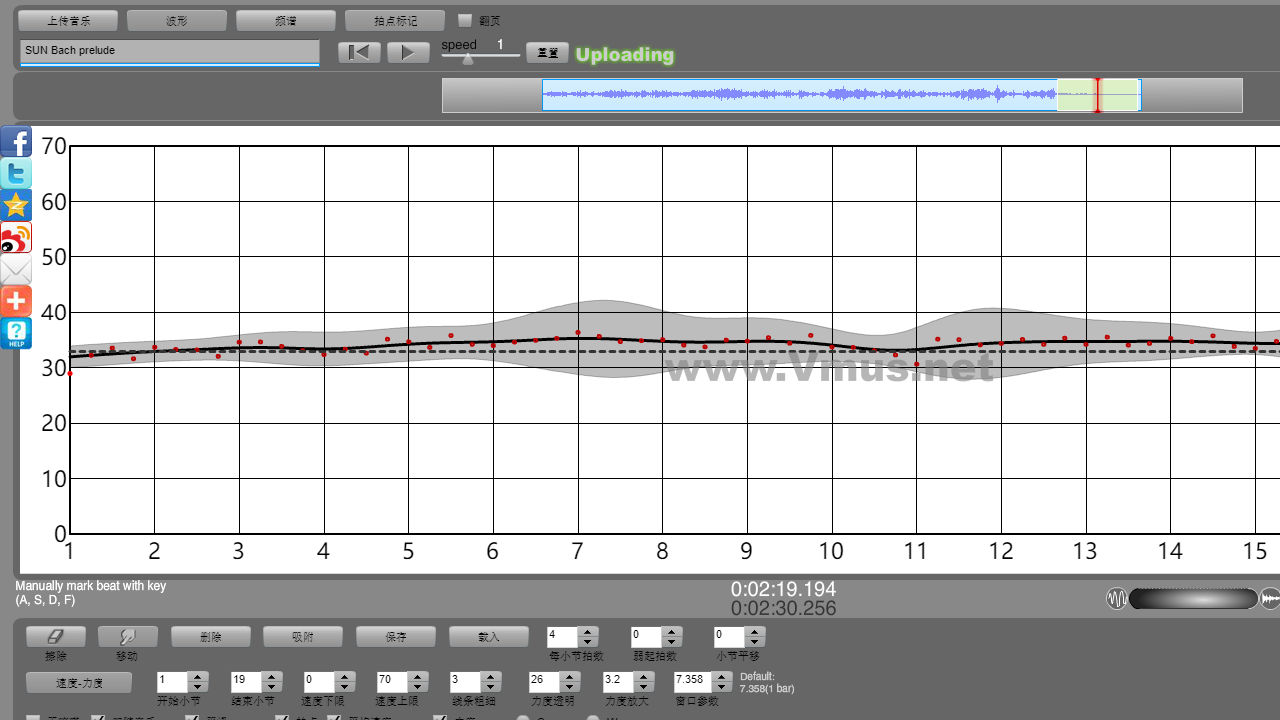The height and width of the screenshot is (720, 1280).
Task: Click the Weibo share icon
Action: [16, 238]
